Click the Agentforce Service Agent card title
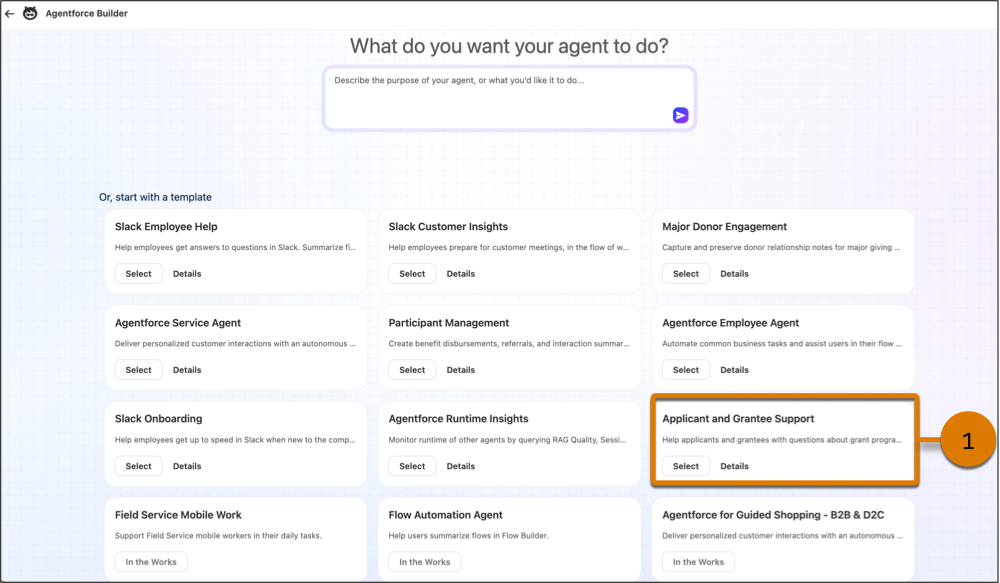Image resolution: width=1000 pixels, height=583 pixels. pyautogui.click(x=178, y=323)
